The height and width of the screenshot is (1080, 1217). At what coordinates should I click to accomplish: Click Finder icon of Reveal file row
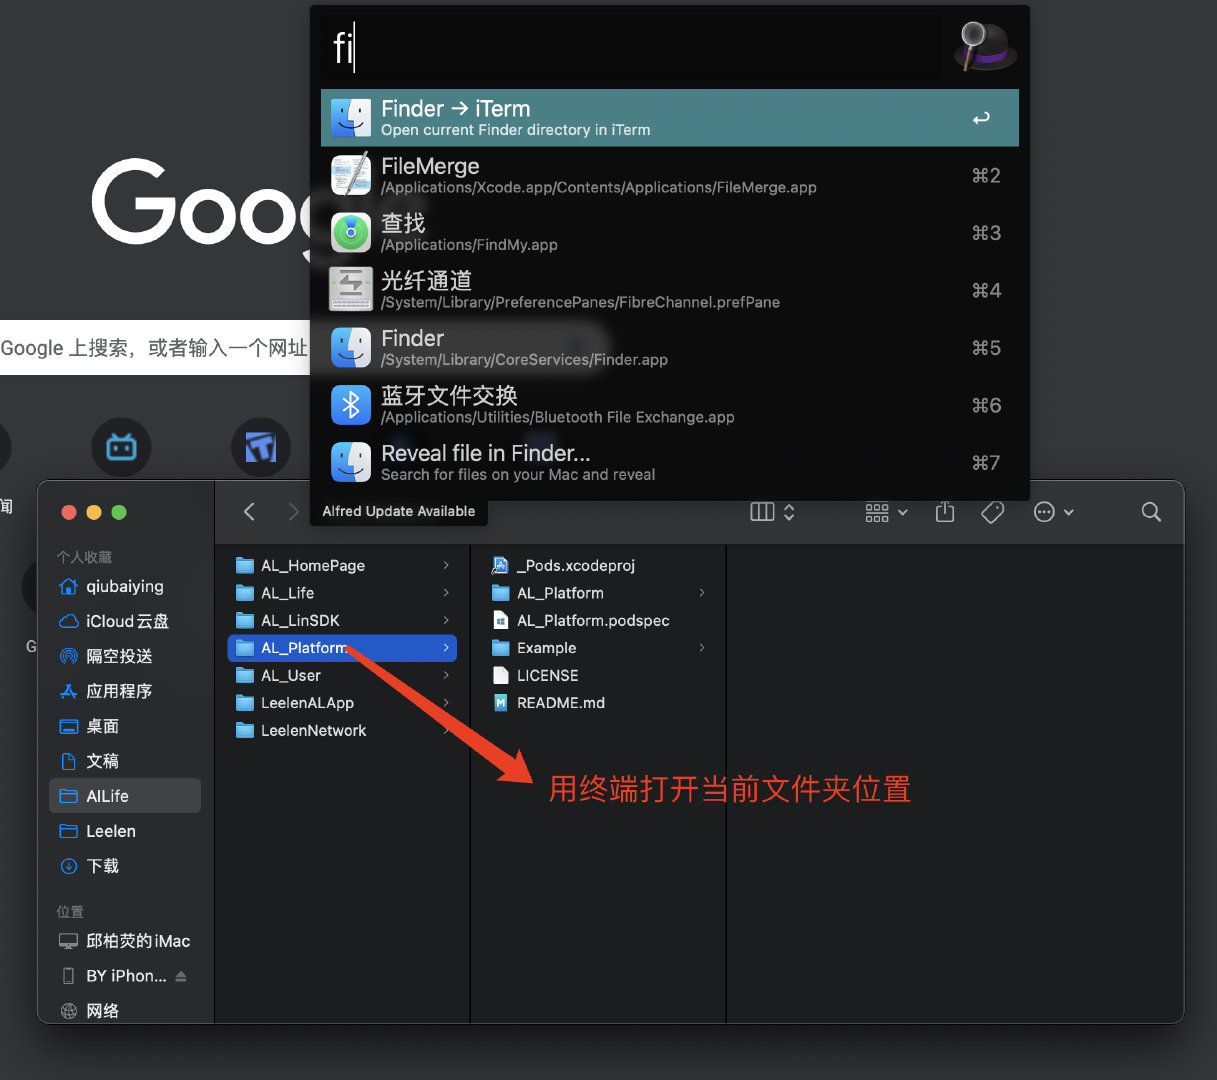pyautogui.click(x=351, y=463)
